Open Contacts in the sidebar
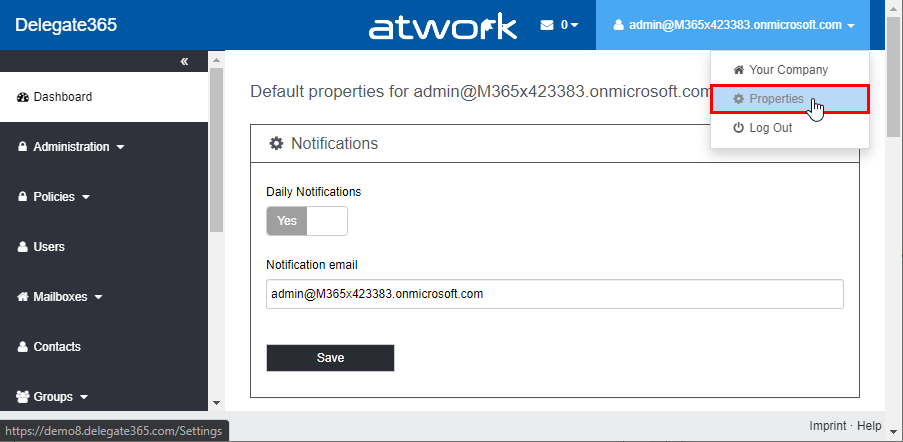This screenshot has width=903, height=442. pyautogui.click(x=56, y=347)
